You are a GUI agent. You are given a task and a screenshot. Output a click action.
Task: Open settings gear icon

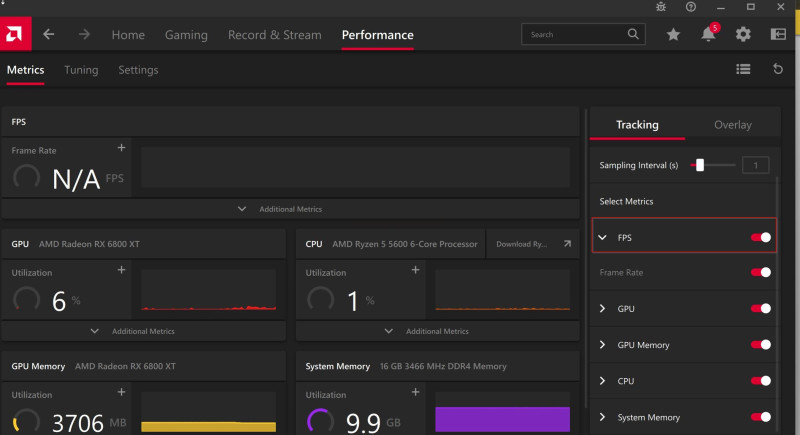743,34
